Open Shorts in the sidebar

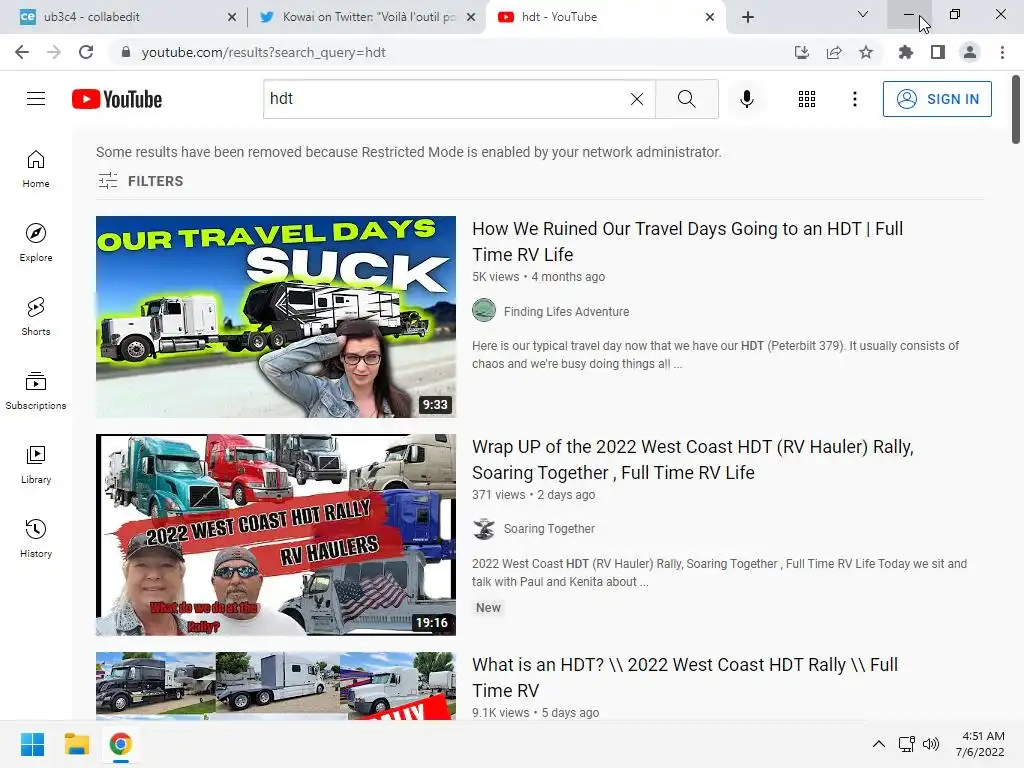[x=36, y=316]
